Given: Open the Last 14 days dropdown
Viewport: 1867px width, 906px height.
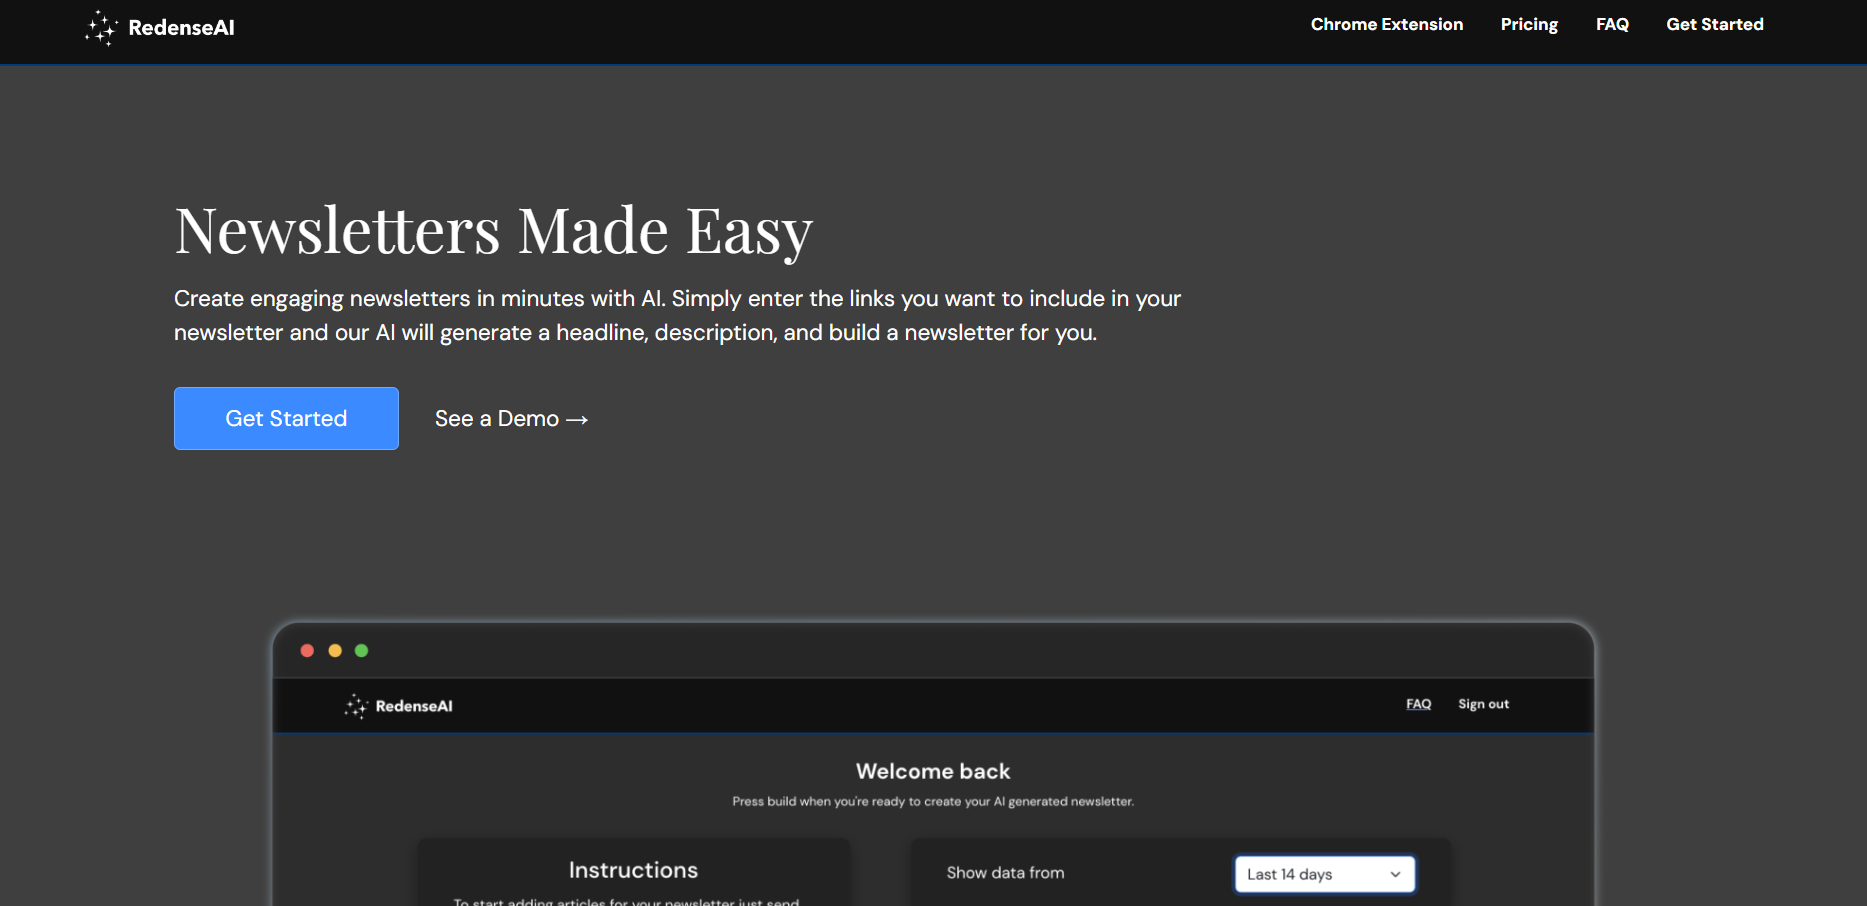Looking at the screenshot, I should (1324, 874).
